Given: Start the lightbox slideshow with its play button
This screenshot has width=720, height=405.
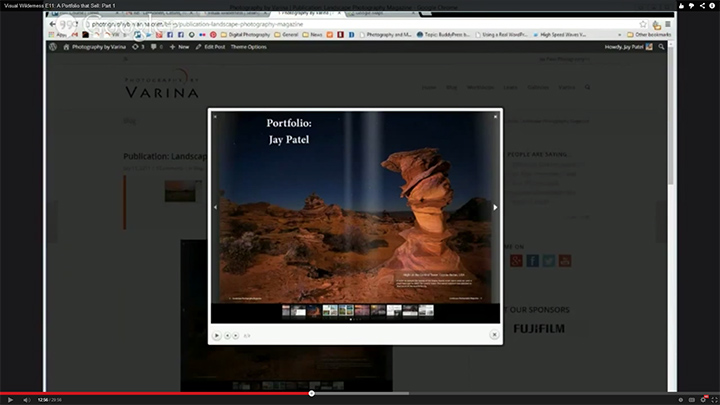Looking at the screenshot, I should pos(217,336).
